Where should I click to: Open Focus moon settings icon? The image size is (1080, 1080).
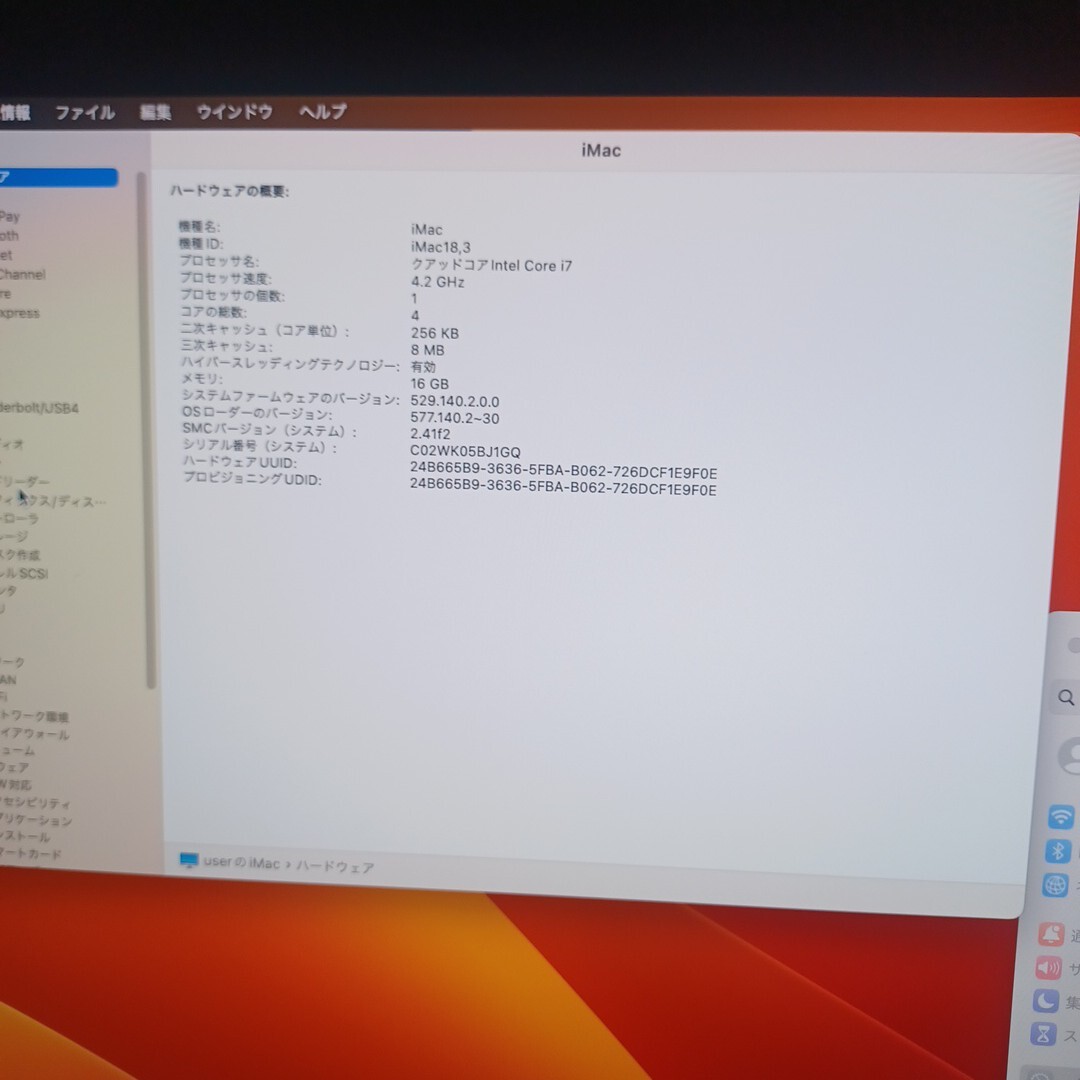point(1046,1001)
